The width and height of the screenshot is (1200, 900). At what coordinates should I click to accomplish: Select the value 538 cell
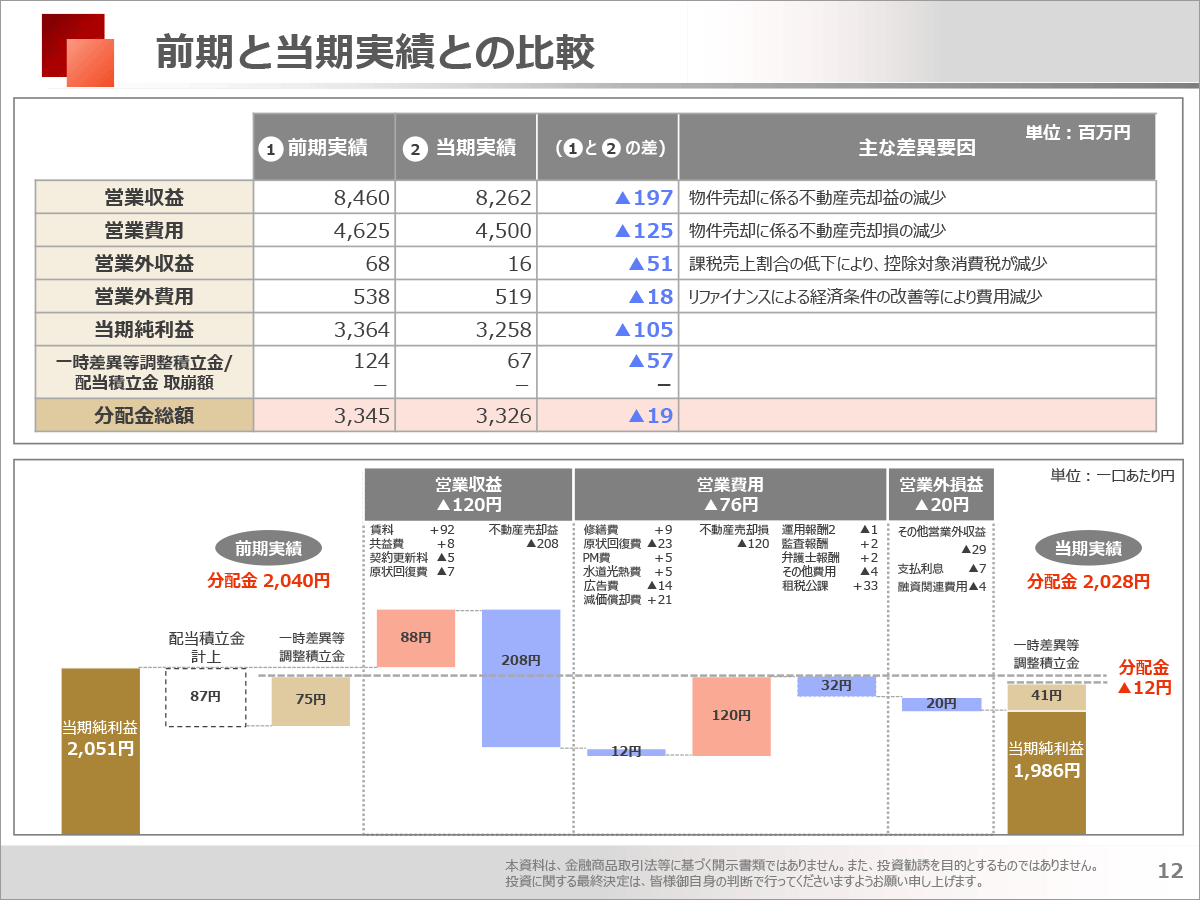coord(324,296)
